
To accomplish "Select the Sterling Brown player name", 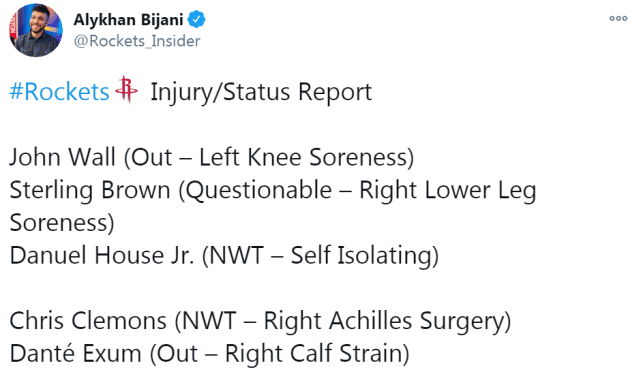I will (x=90, y=190).
